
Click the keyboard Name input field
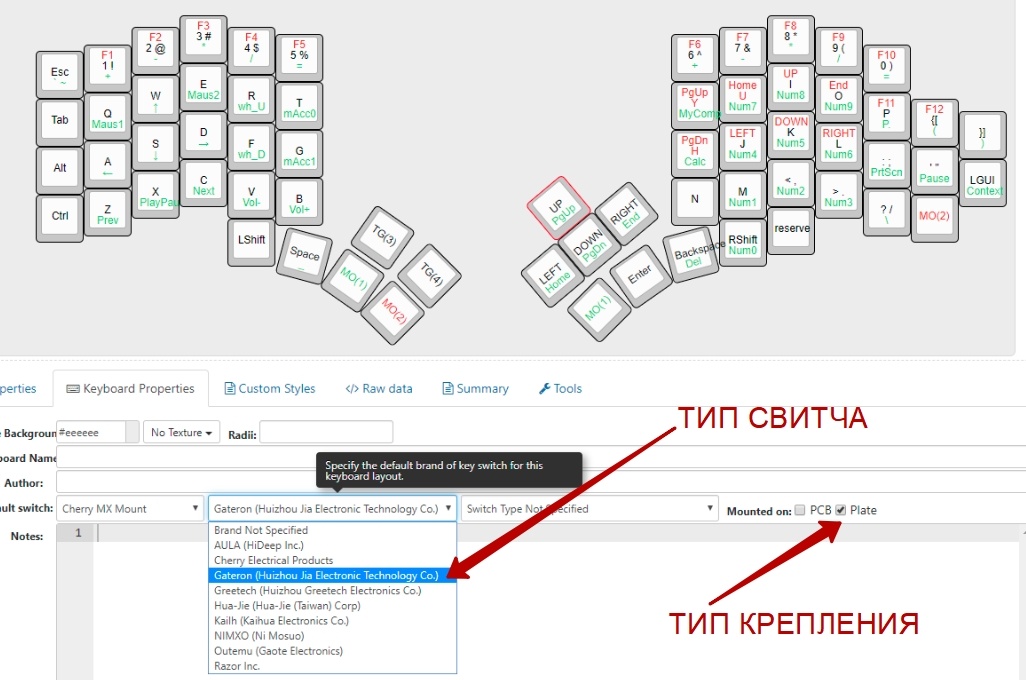point(540,457)
